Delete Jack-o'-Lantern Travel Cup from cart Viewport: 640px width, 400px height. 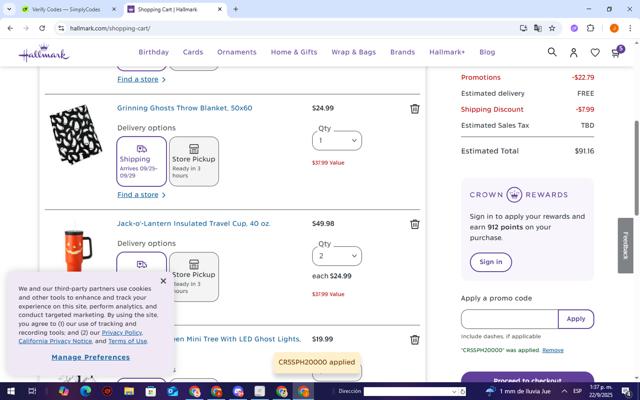[415, 224]
